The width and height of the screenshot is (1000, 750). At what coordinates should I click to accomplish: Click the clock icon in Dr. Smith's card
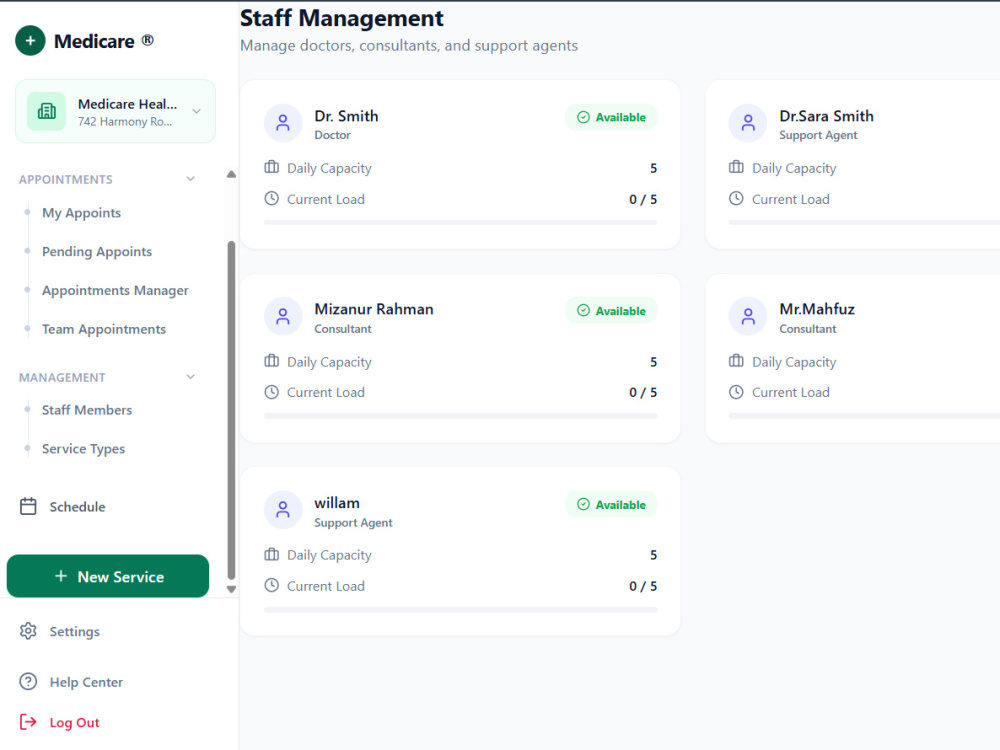272,198
